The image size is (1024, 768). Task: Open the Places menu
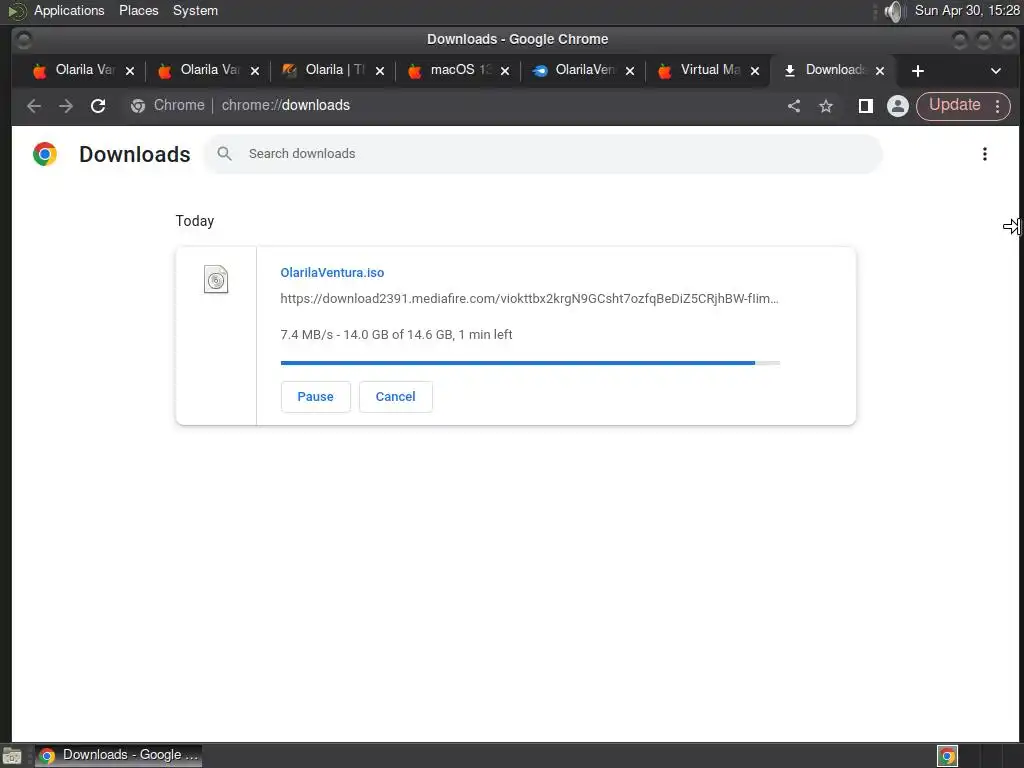(138, 10)
